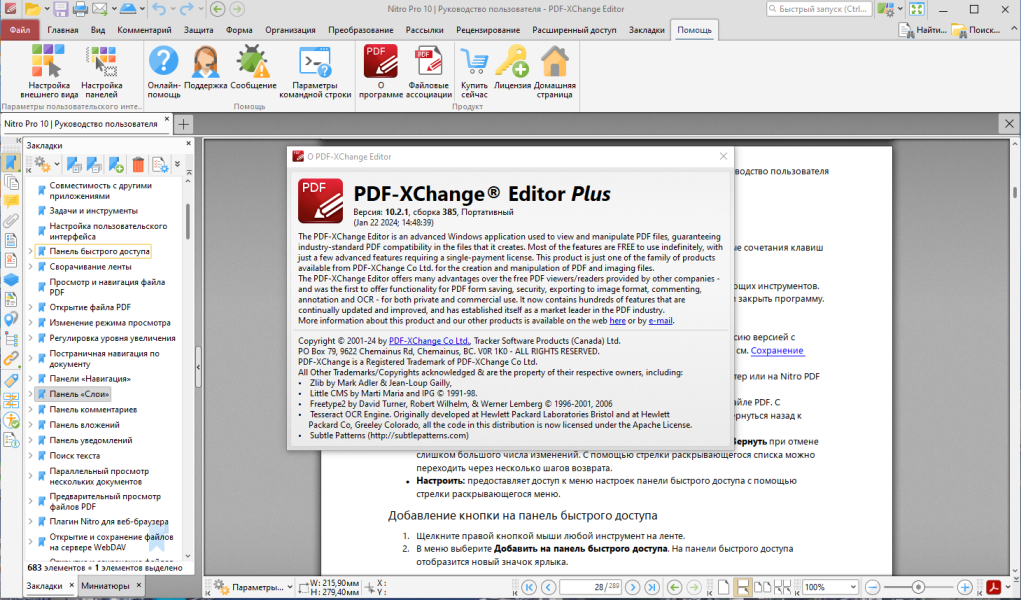Expand the 'Открытие файла PDF' bookmark
Image resolution: width=1021 pixels, height=600 pixels.
coord(30,307)
